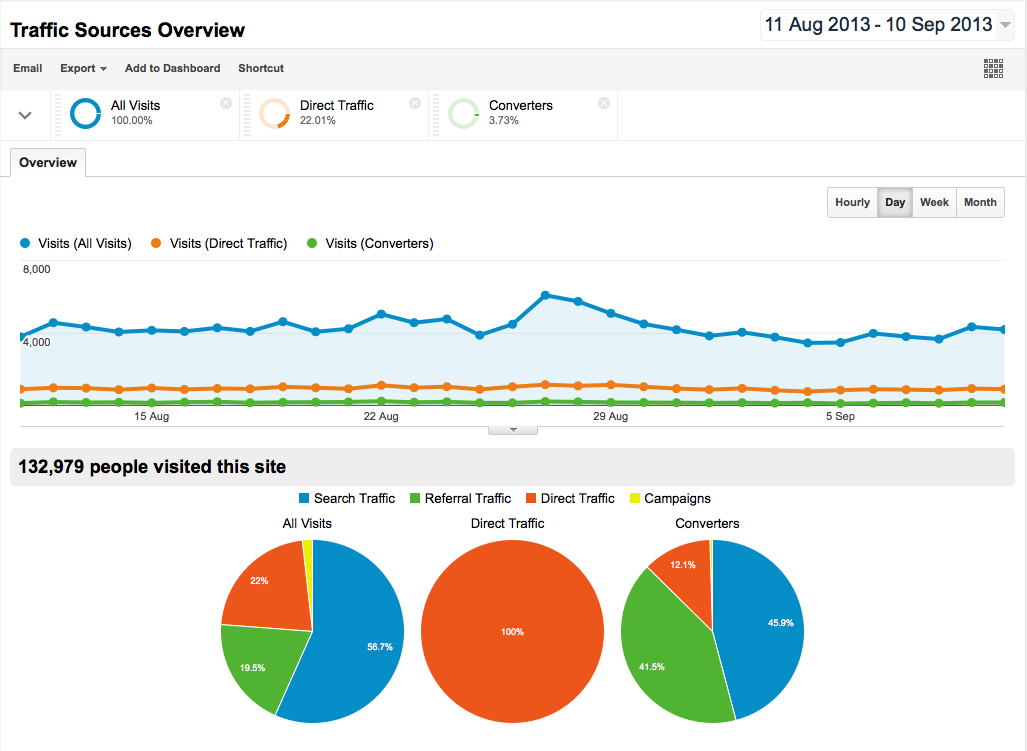Expand the segments panel chevron

[26, 115]
